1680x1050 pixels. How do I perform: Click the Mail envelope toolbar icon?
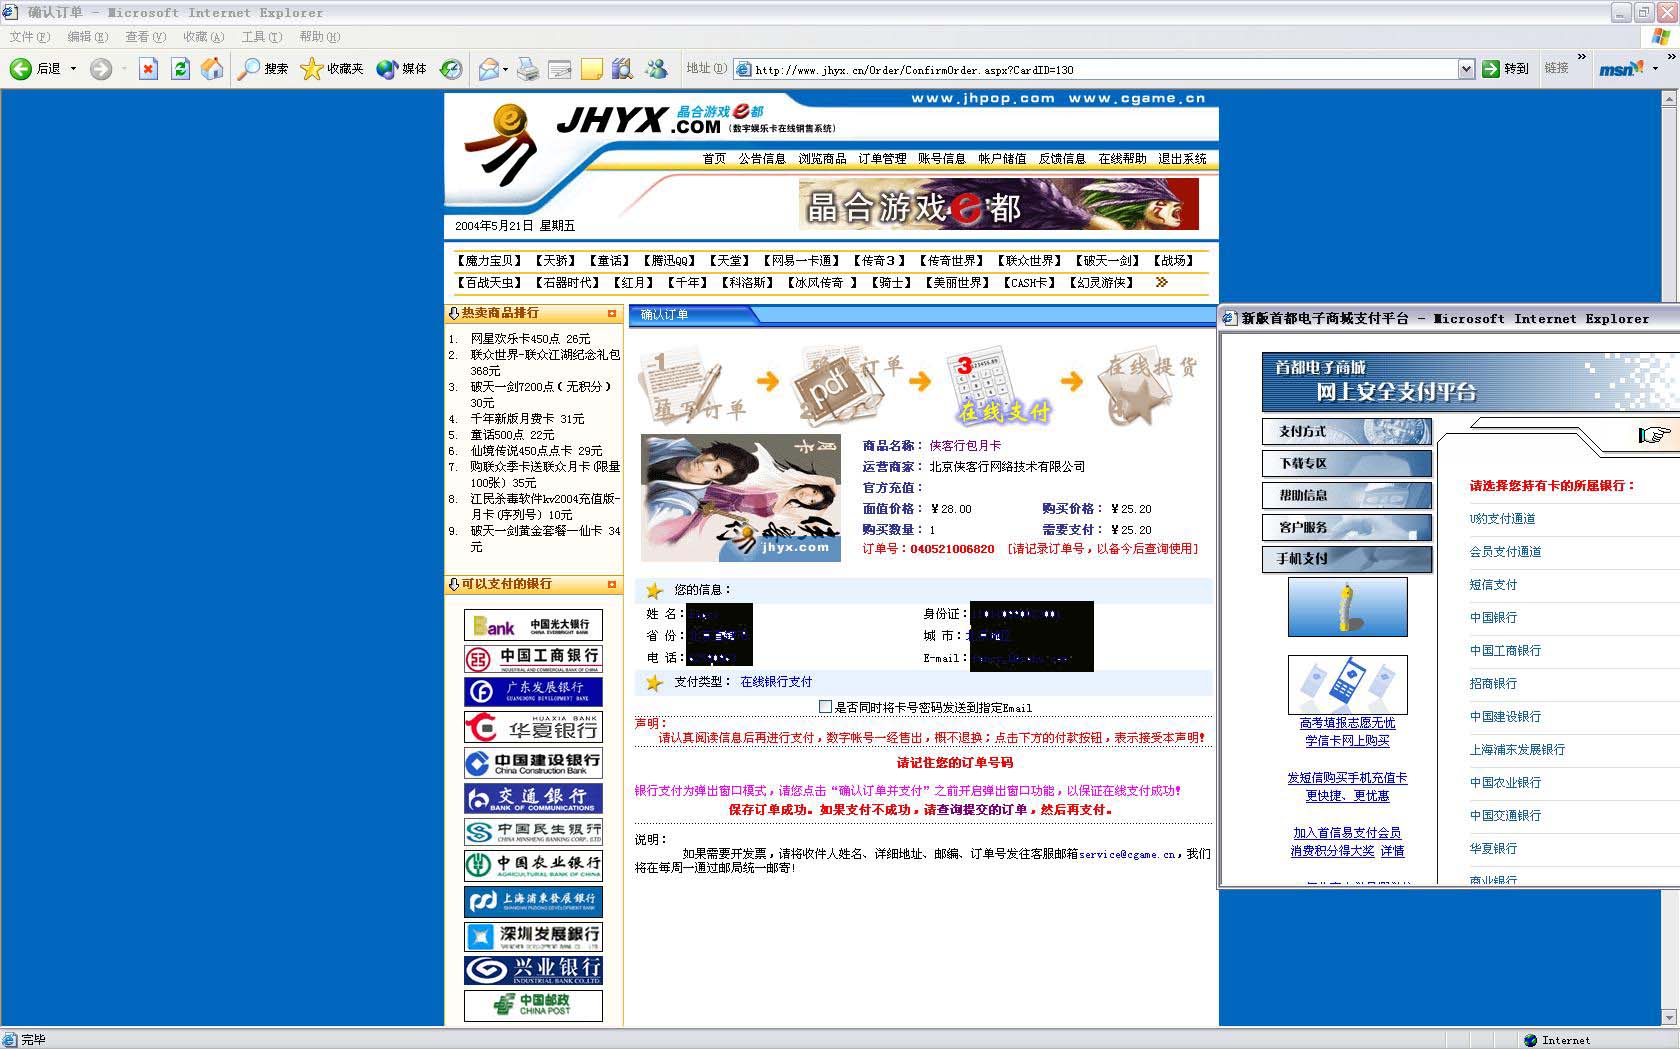tap(489, 69)
